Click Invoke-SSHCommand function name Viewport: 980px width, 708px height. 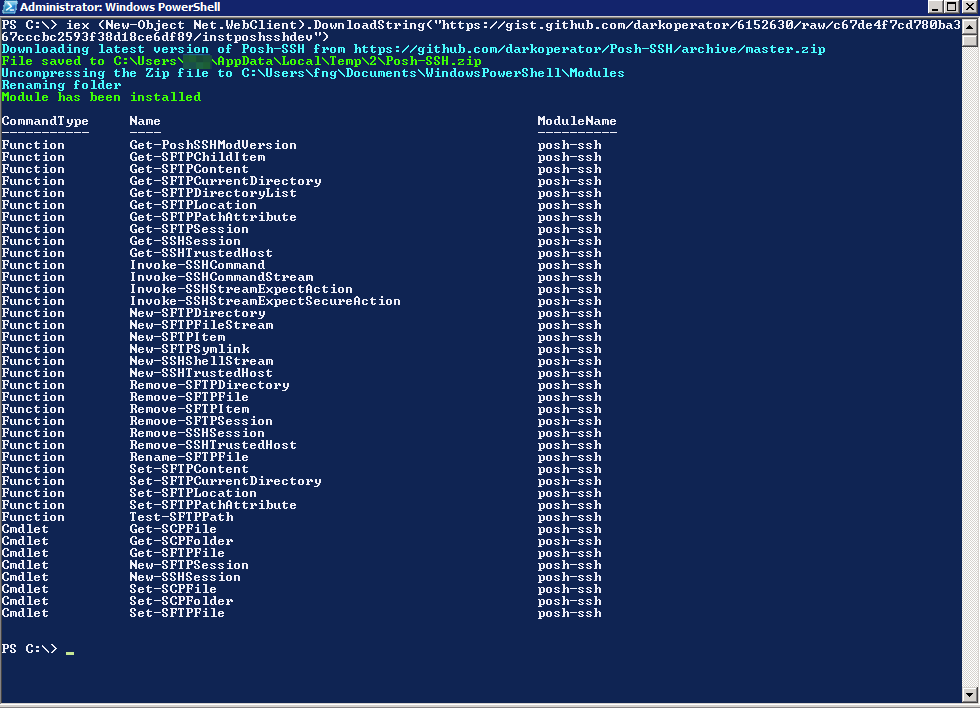click(198, 265)
